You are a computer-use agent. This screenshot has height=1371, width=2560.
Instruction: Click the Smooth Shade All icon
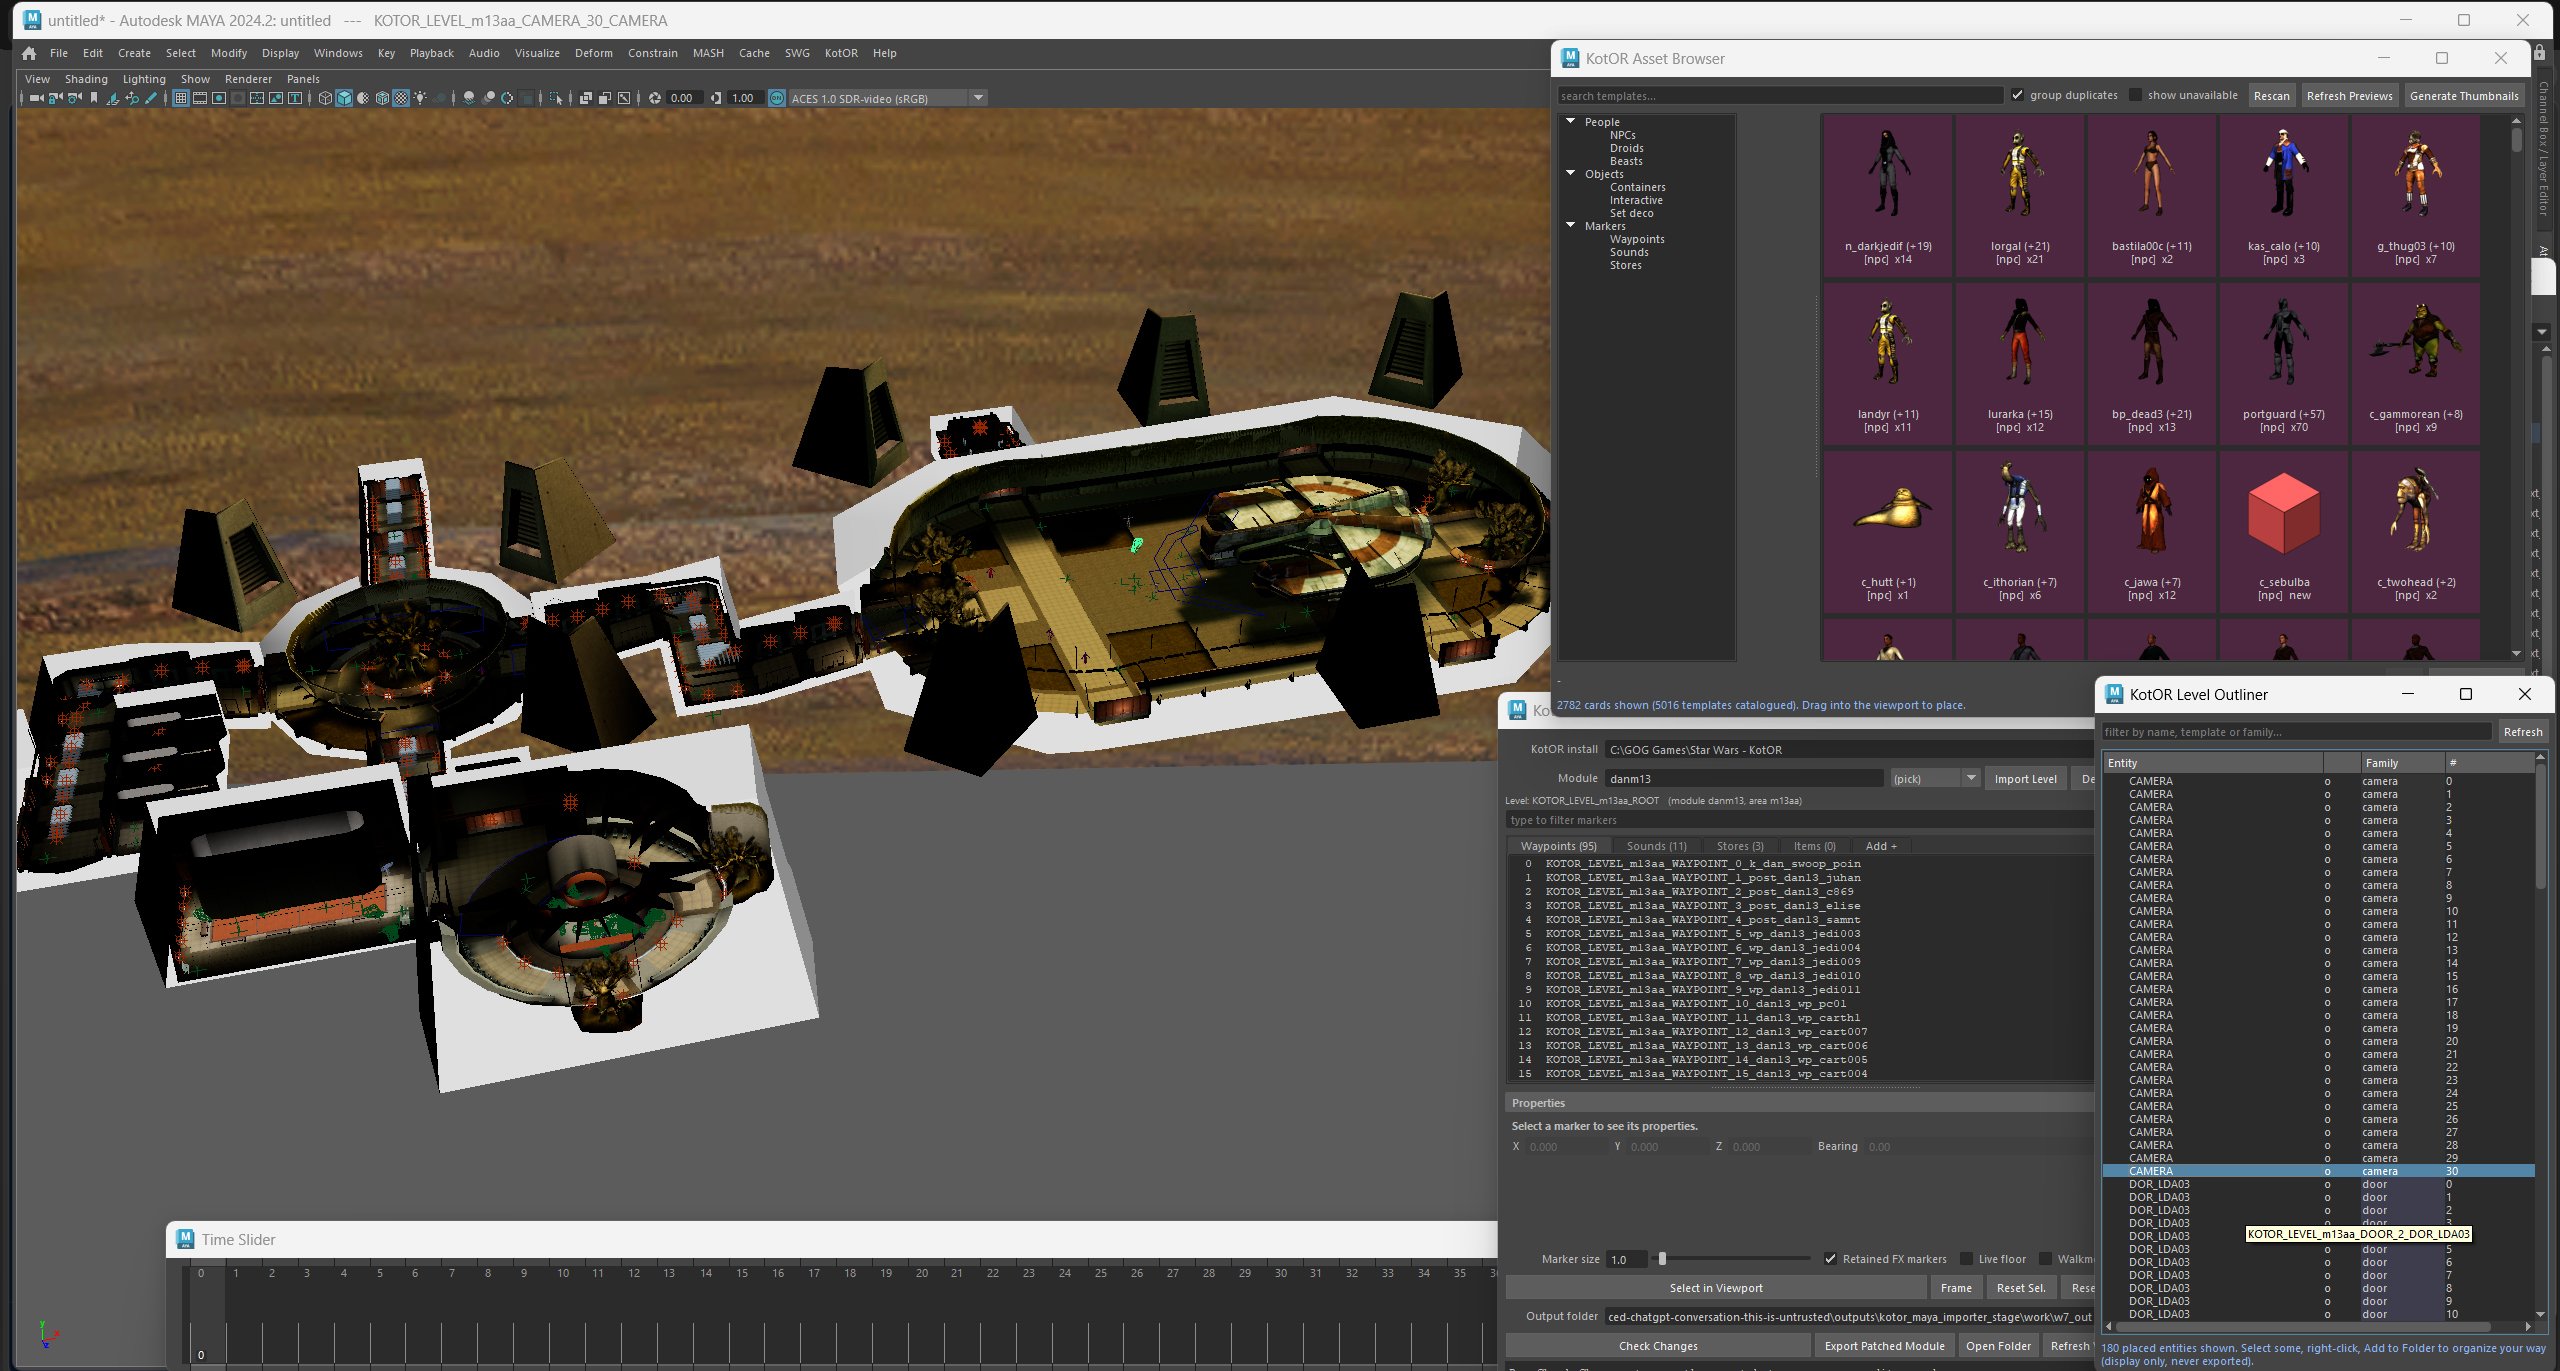pyautogui.click(x=344, y=98)
